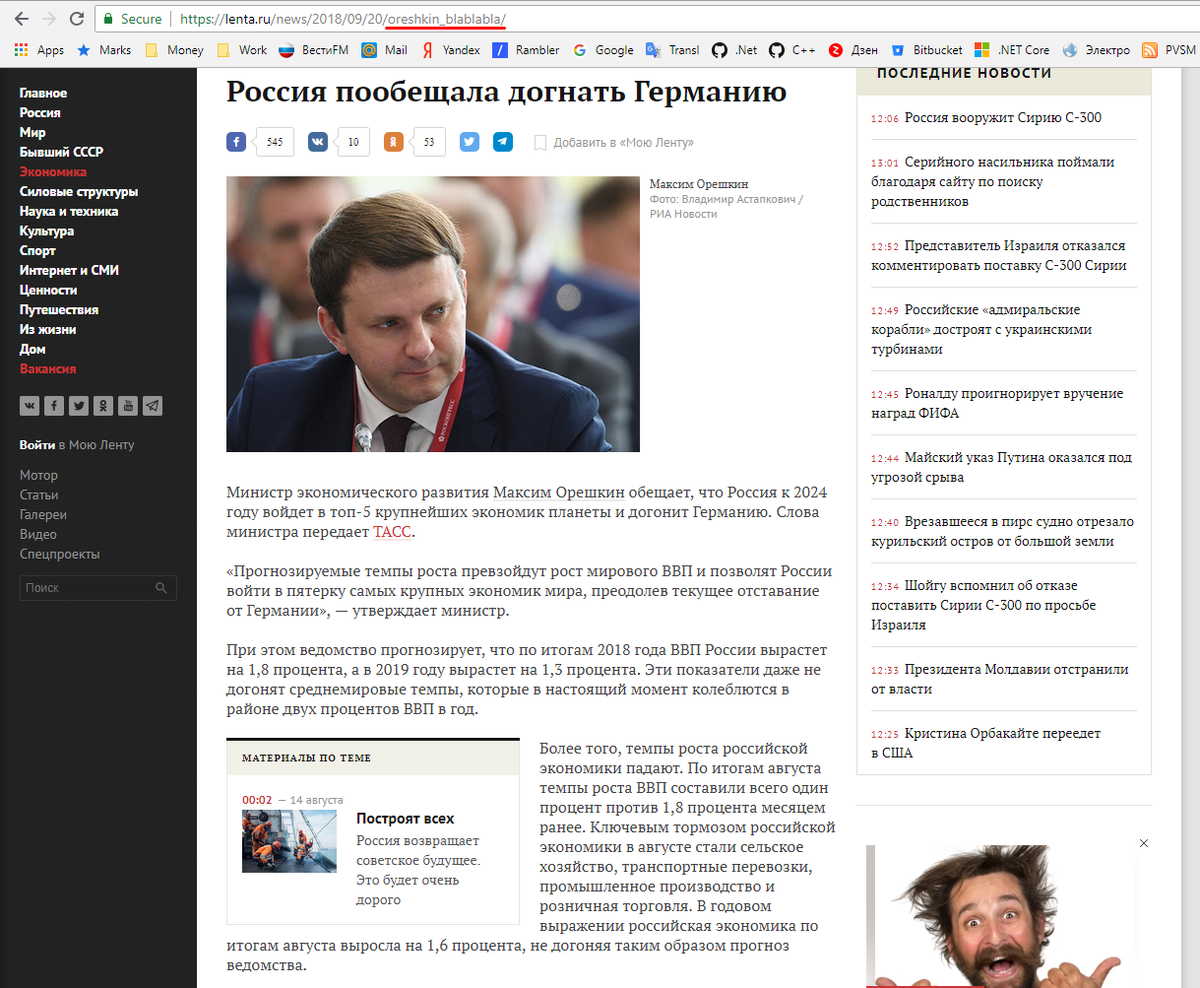Click sidebar YouTube social icon

128,405
